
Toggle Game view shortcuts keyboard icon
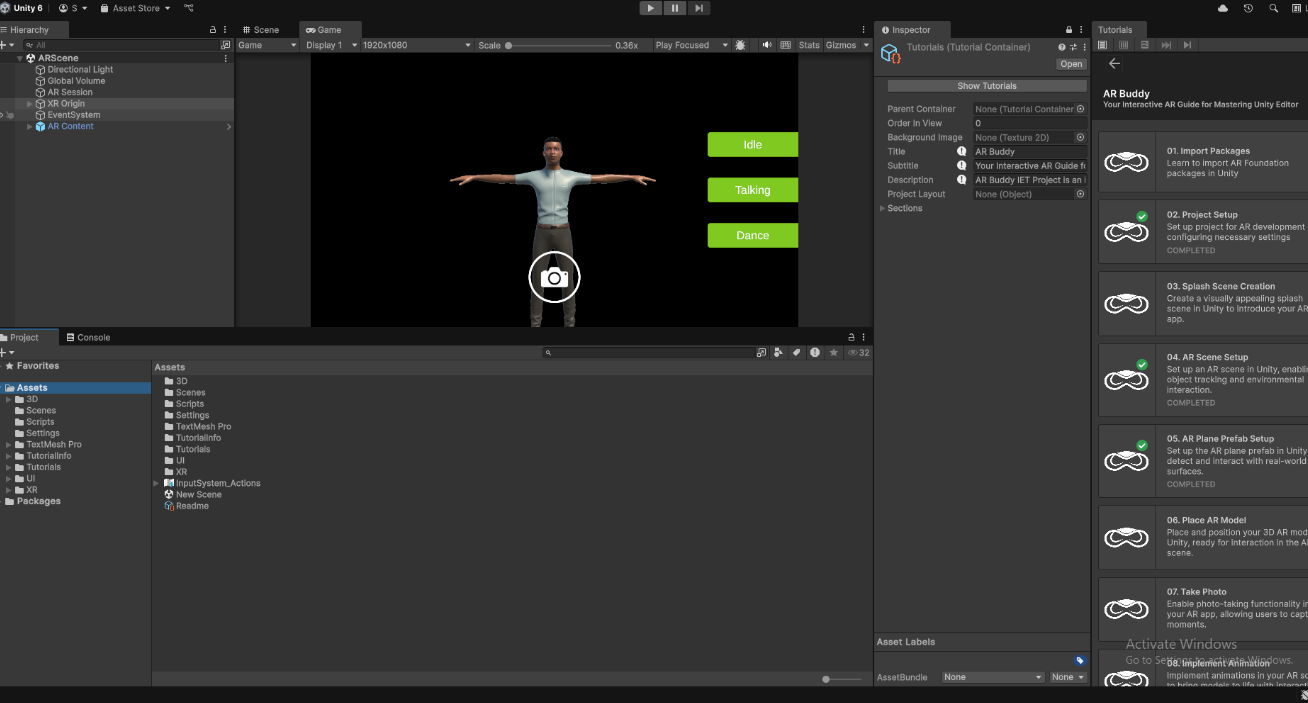785,45
